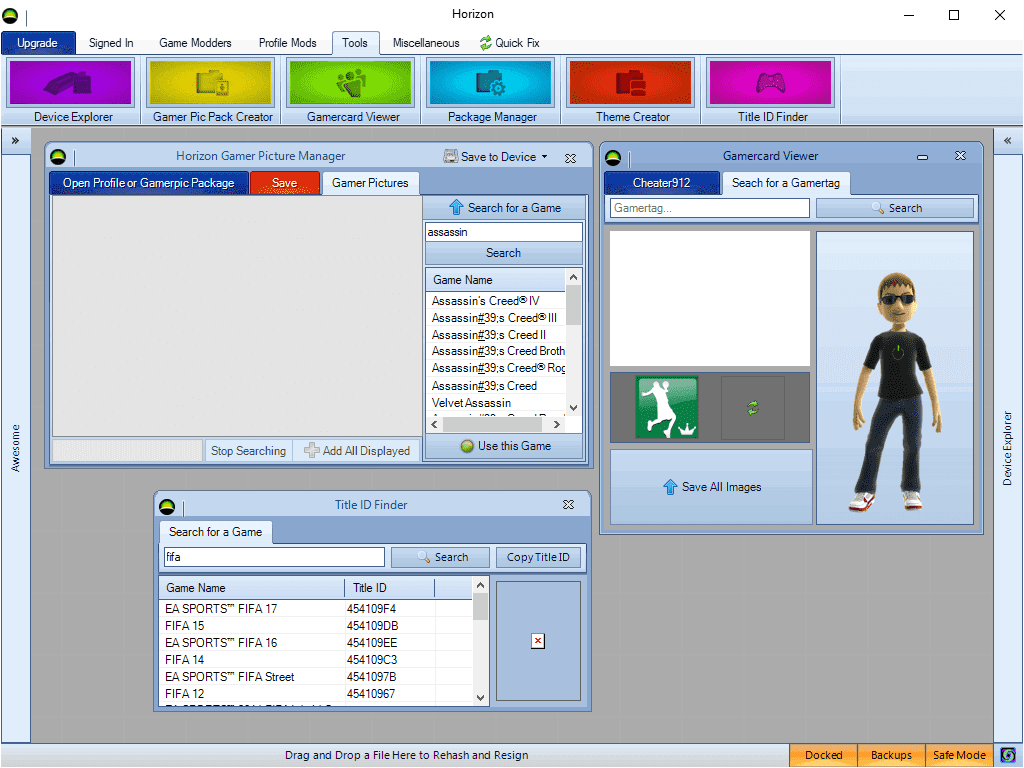Click Stop Searching button

coord(248,451)
